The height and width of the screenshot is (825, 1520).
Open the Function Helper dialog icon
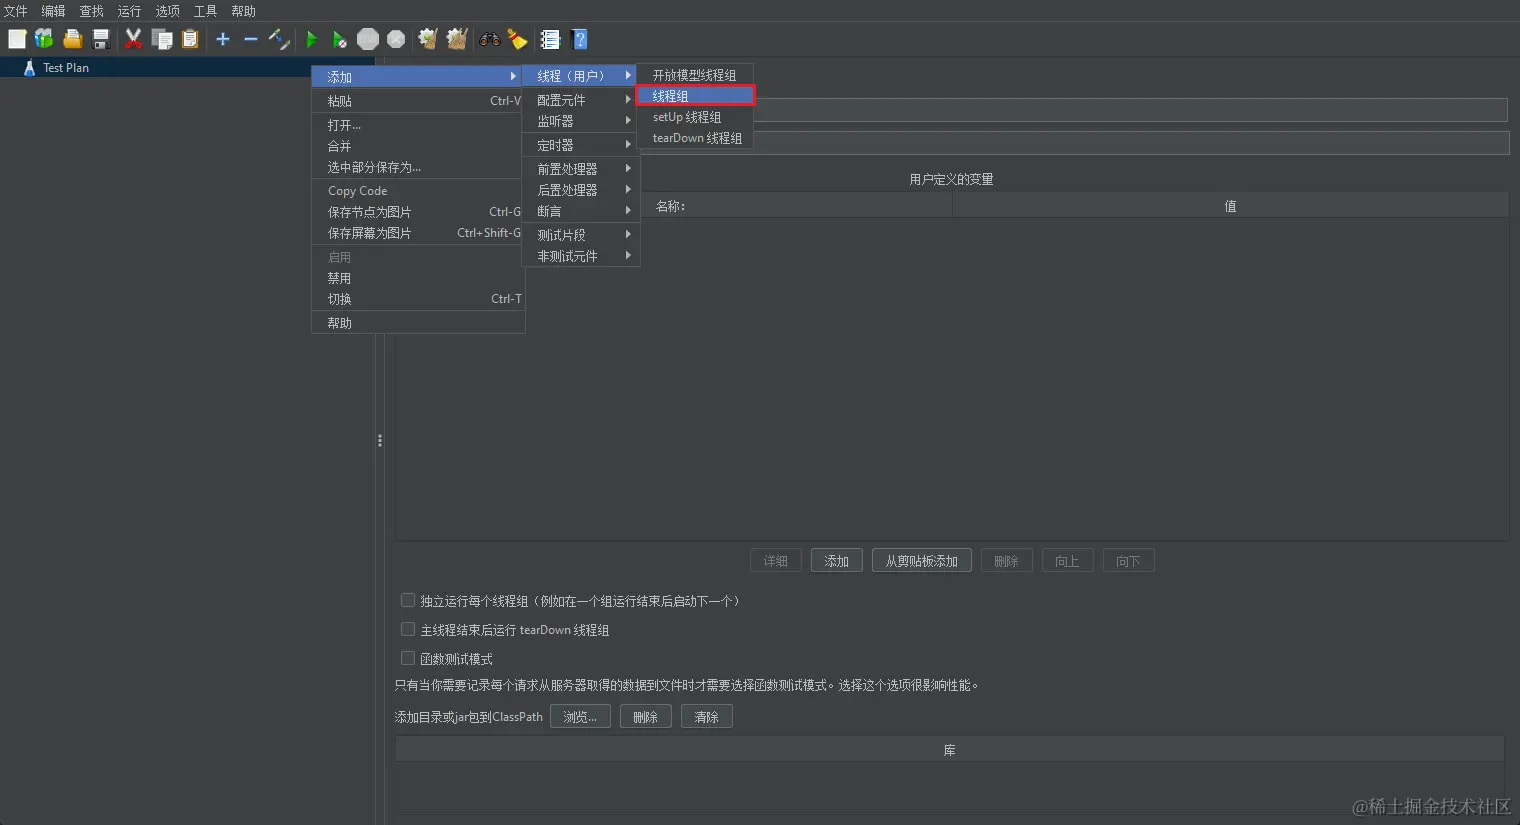click(x=550, y=39)
